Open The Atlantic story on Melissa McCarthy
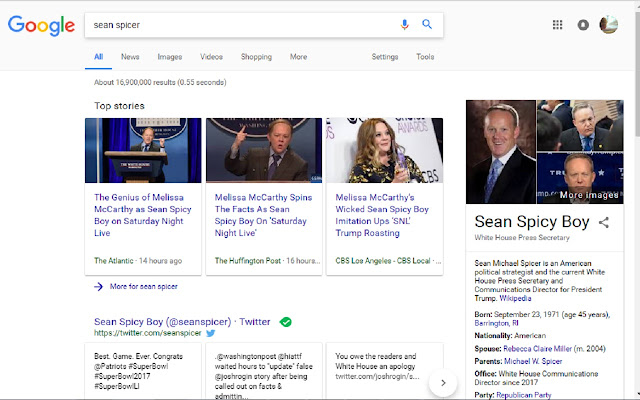 click(x=142, y=215)
